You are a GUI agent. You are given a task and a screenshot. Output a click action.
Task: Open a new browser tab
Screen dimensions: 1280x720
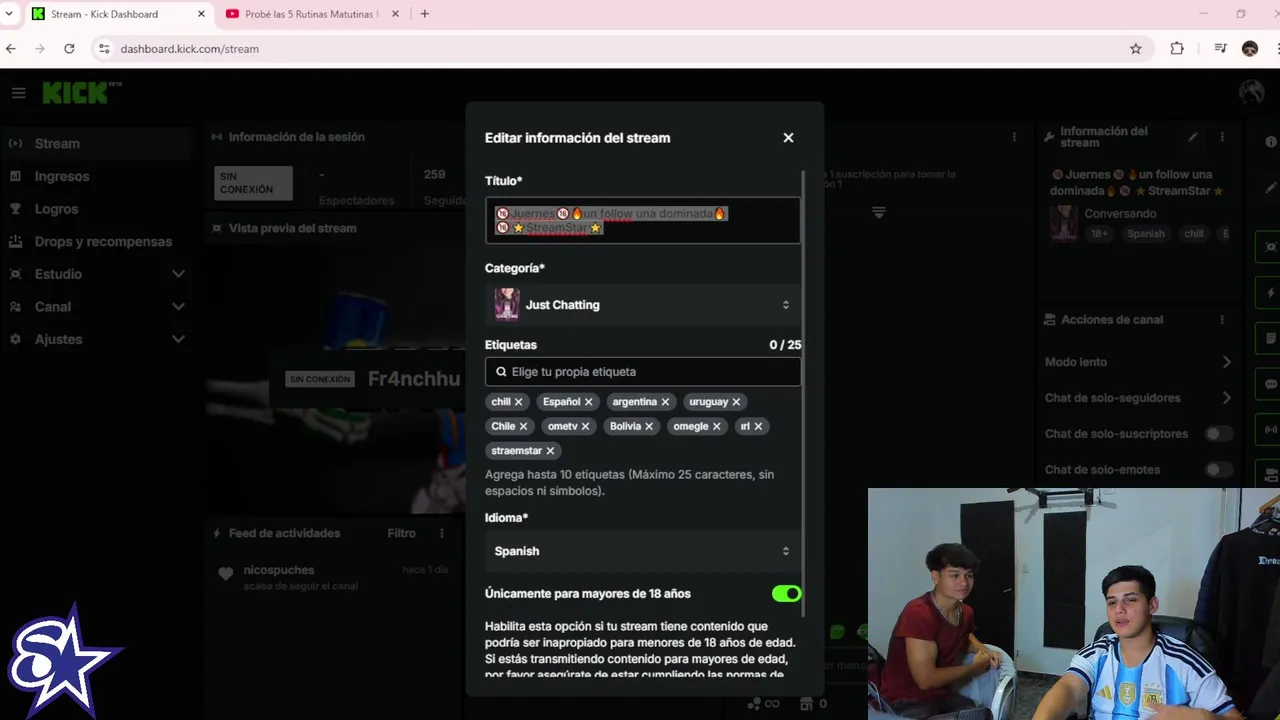pyautogui.click(x=425, y=14)
